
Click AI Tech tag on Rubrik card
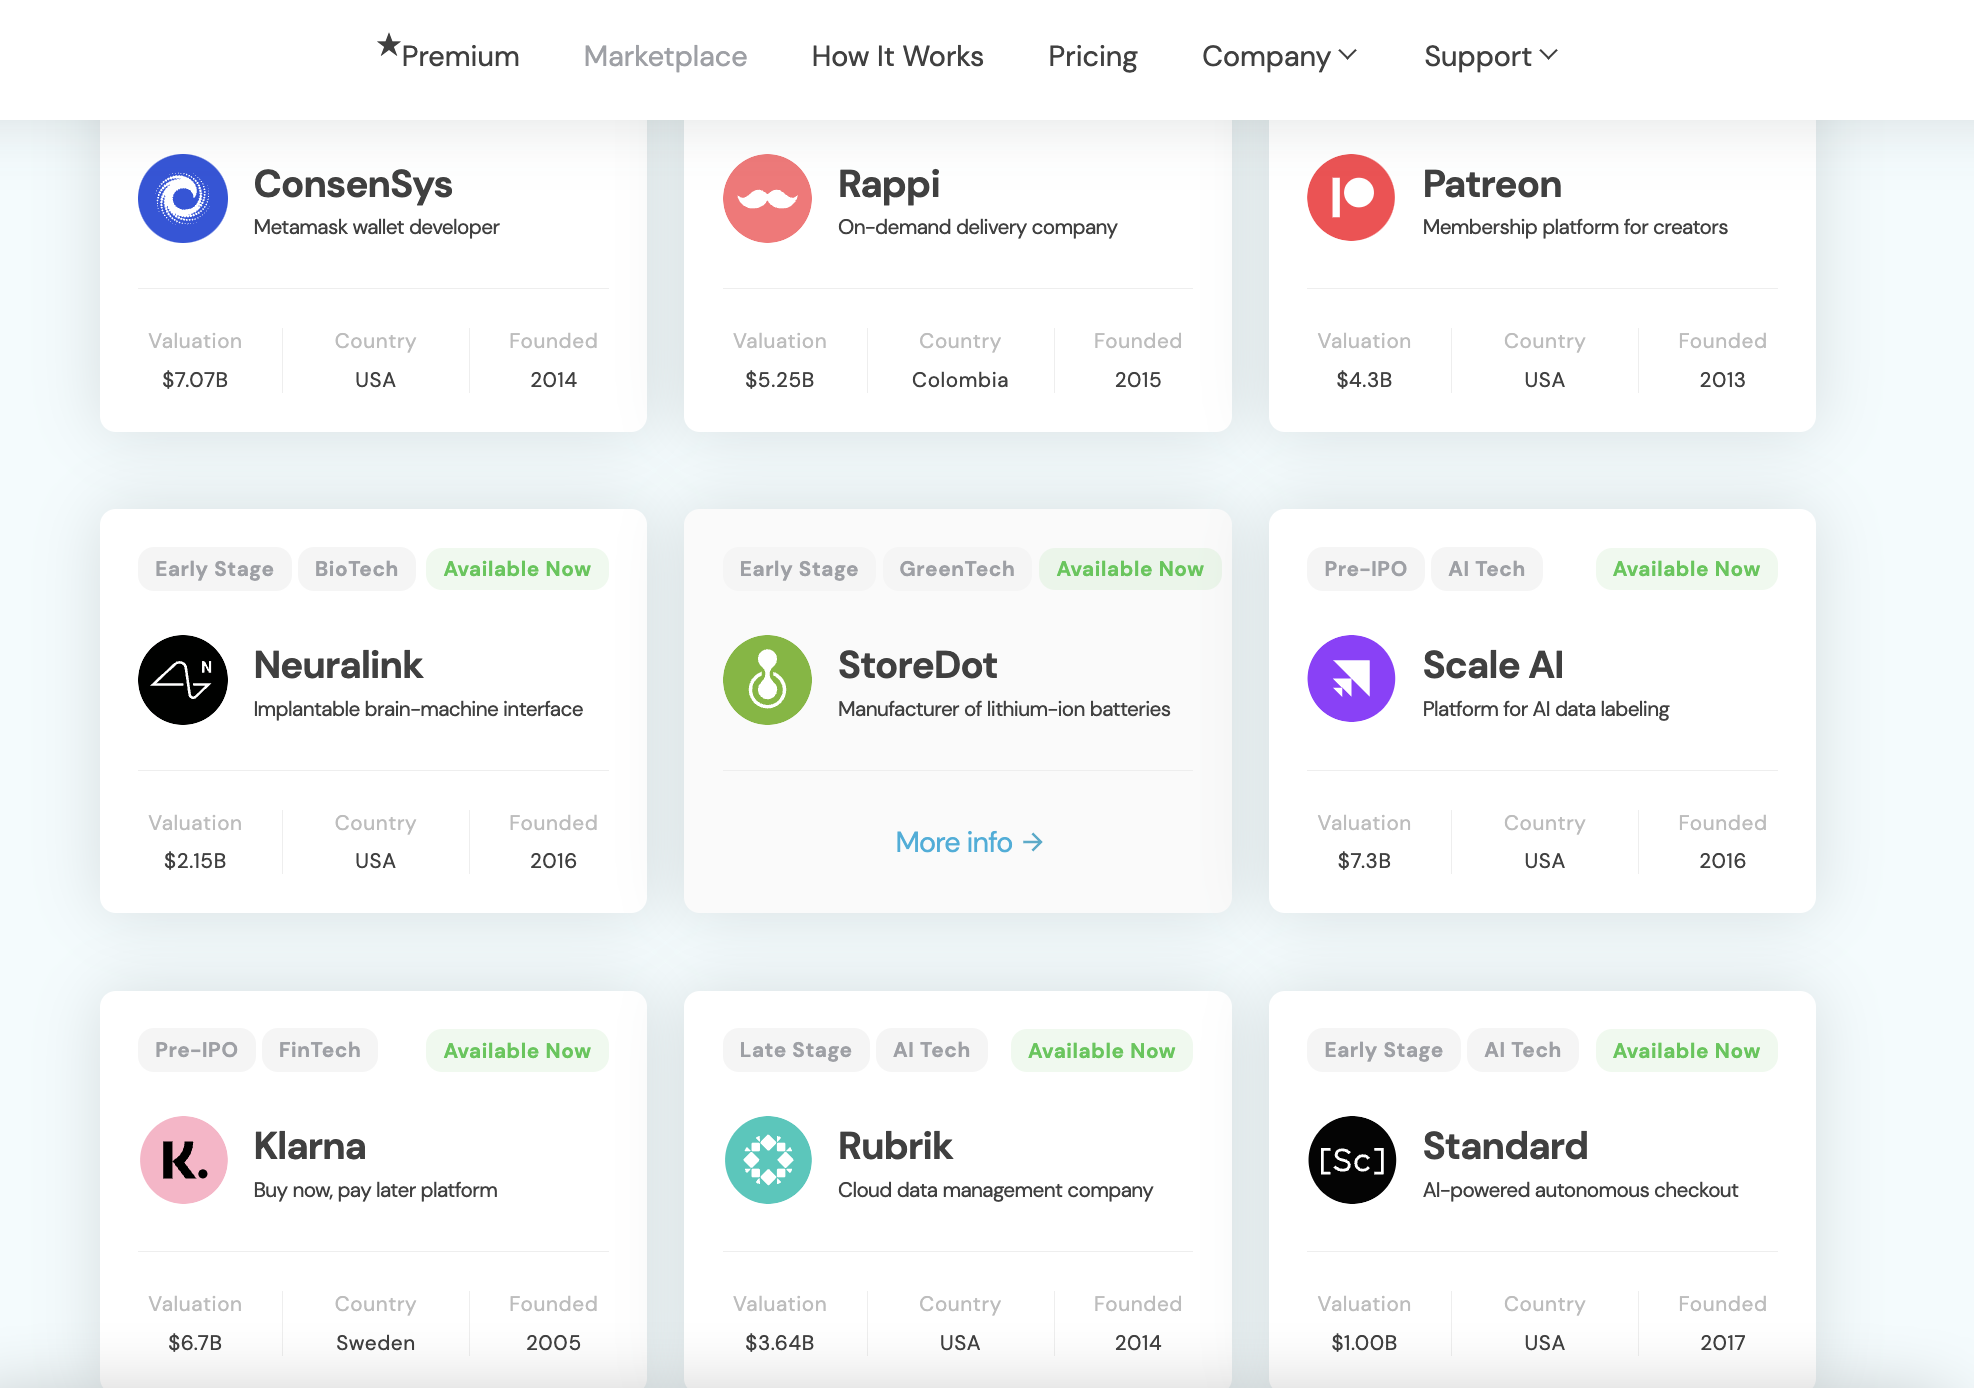(x=931, y=1050)
